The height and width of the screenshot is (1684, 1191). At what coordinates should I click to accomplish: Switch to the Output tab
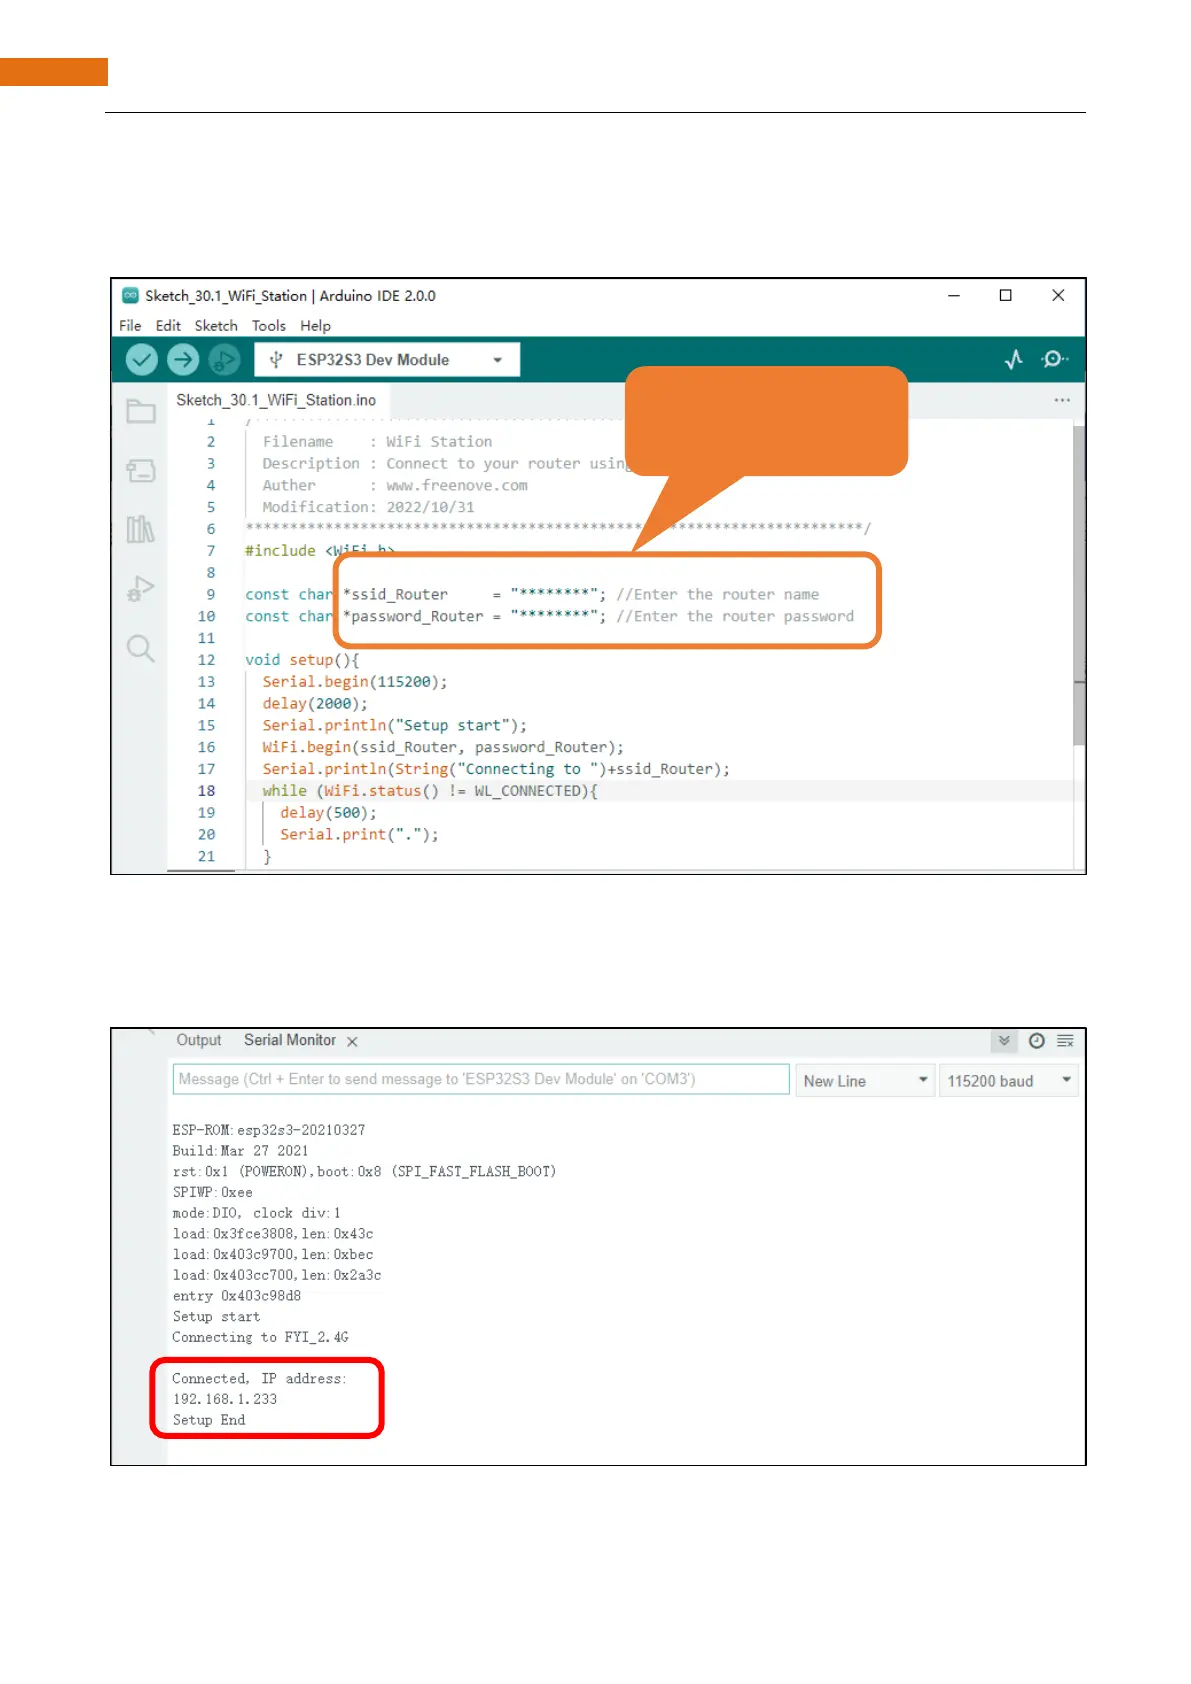click(x=199, y=1041)
